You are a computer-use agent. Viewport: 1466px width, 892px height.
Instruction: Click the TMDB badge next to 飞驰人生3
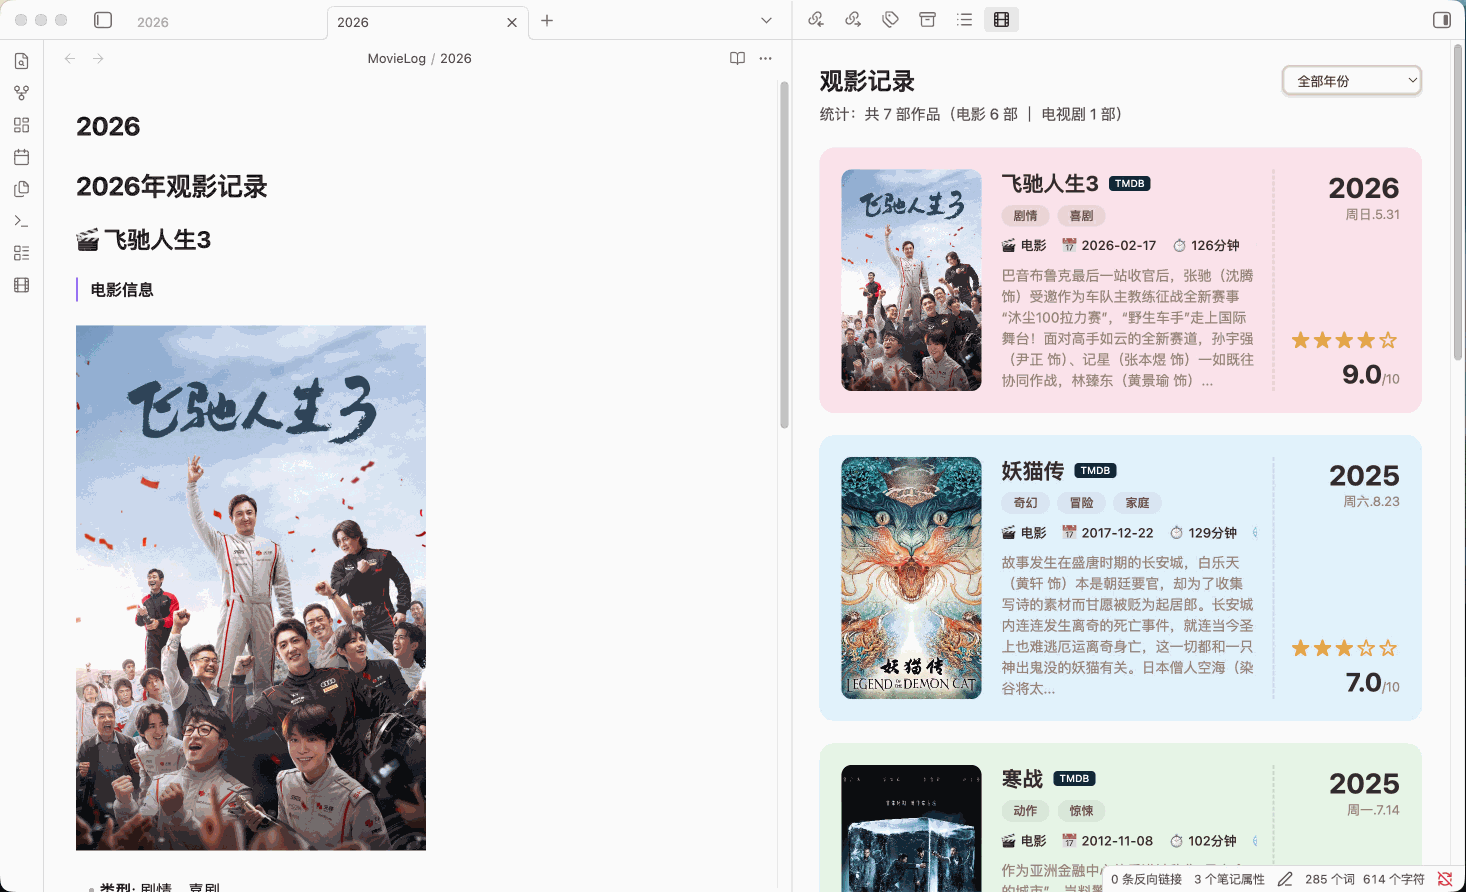(1130, 184)
